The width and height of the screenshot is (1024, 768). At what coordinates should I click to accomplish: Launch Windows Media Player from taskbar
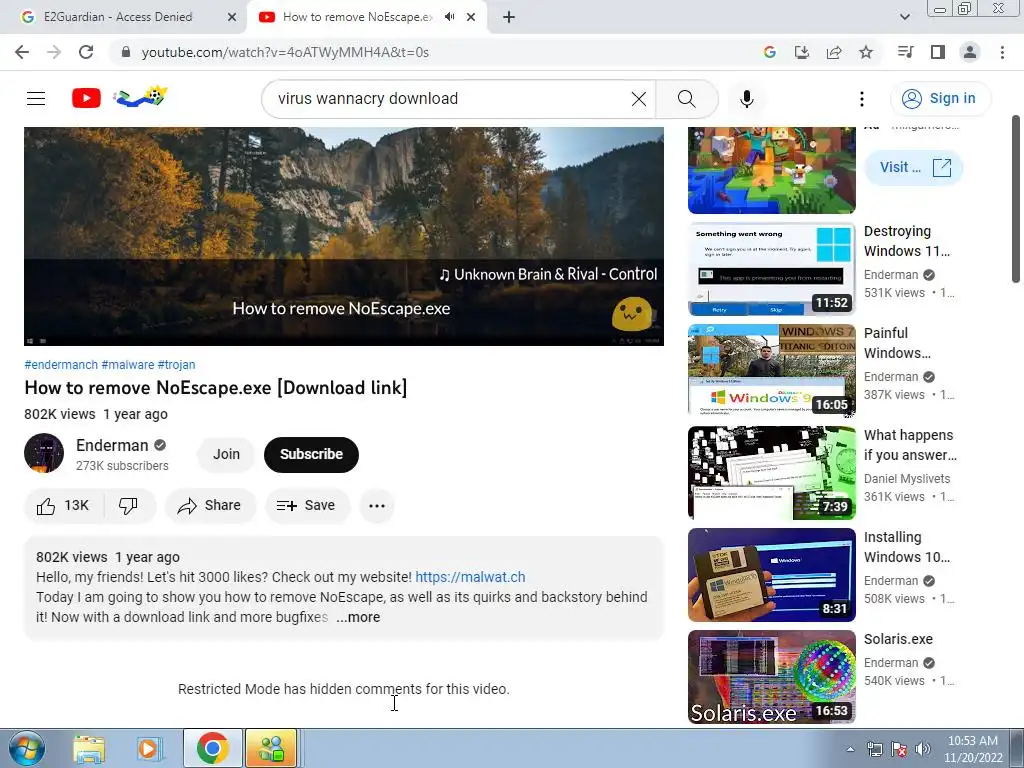(149, 748)
